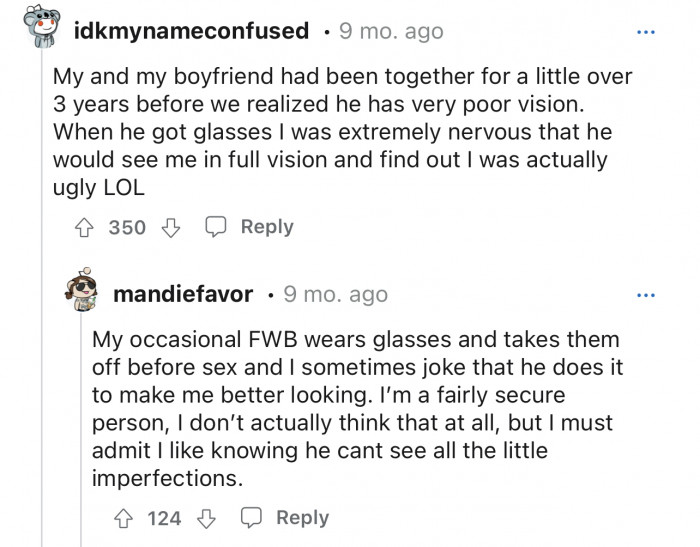Click the timestamp on idkmynameconfused's comment

pyautogui.click(x=389, y=31)
